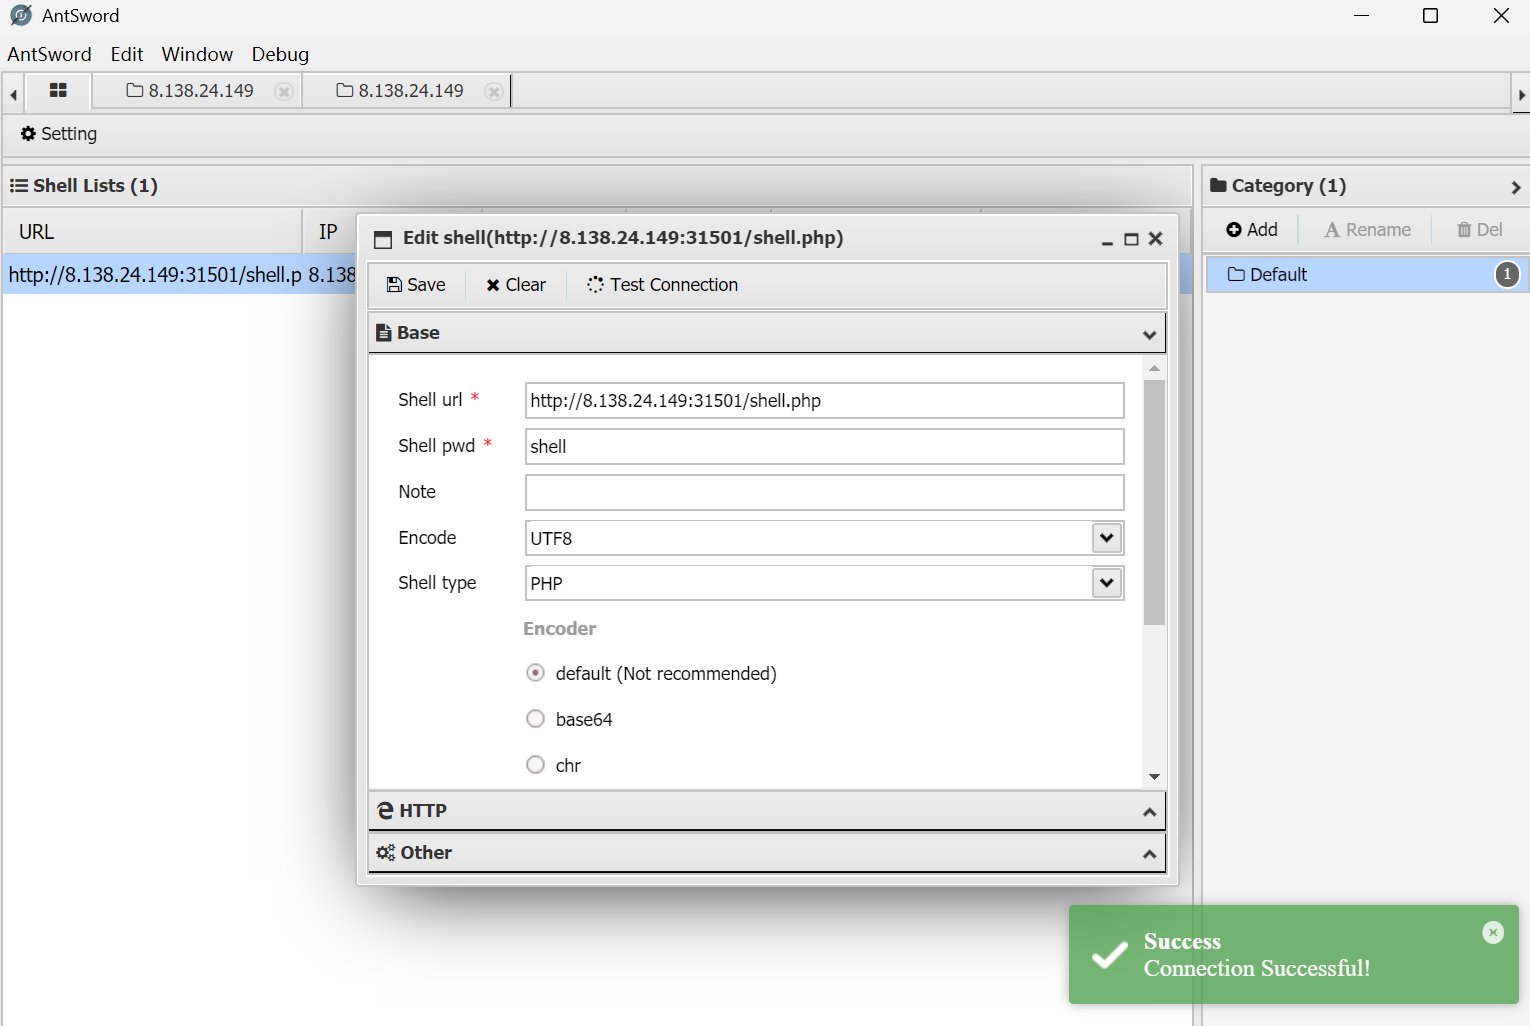Click the Save button in the Edit shell dialog
The image size is (1530, 1026).
tap(416, 285)
